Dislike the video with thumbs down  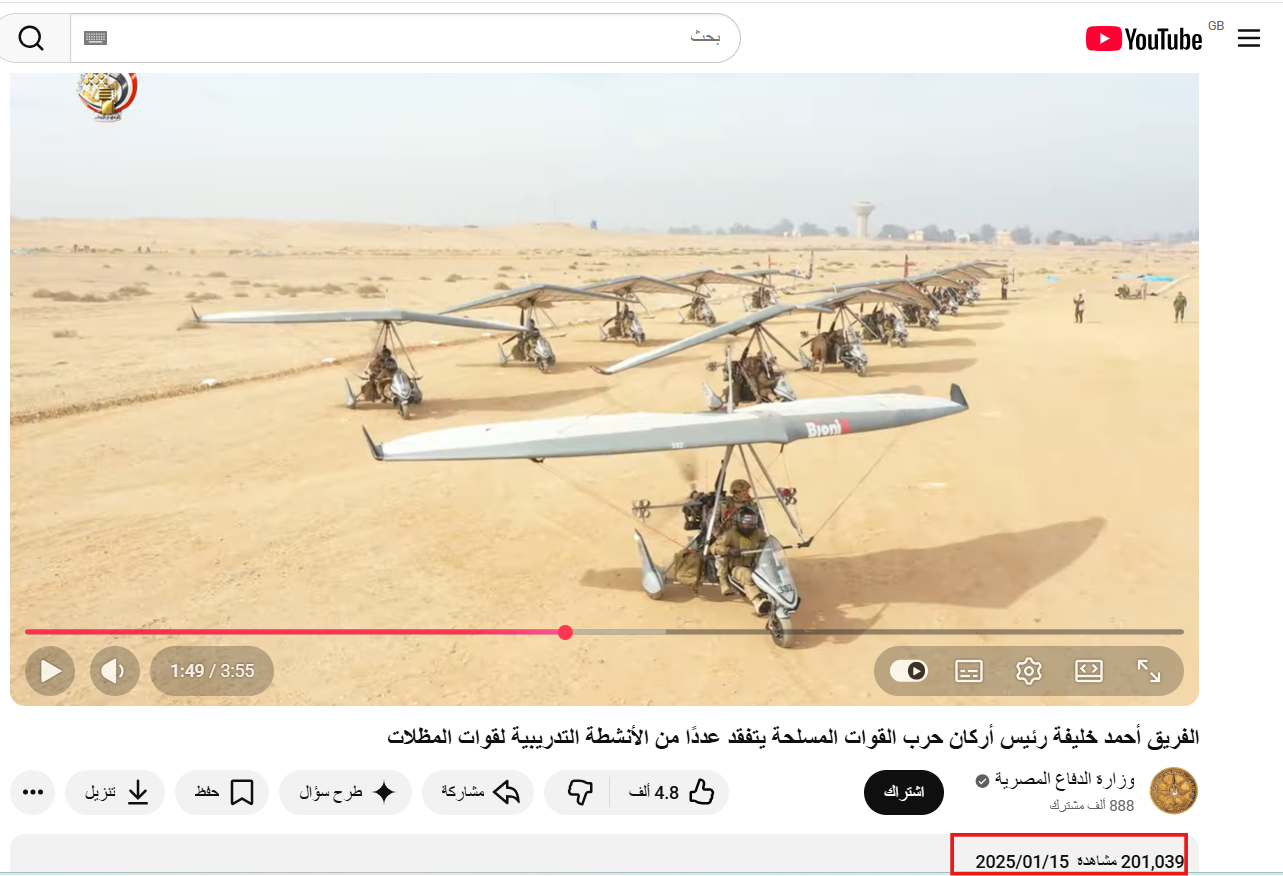580,793
